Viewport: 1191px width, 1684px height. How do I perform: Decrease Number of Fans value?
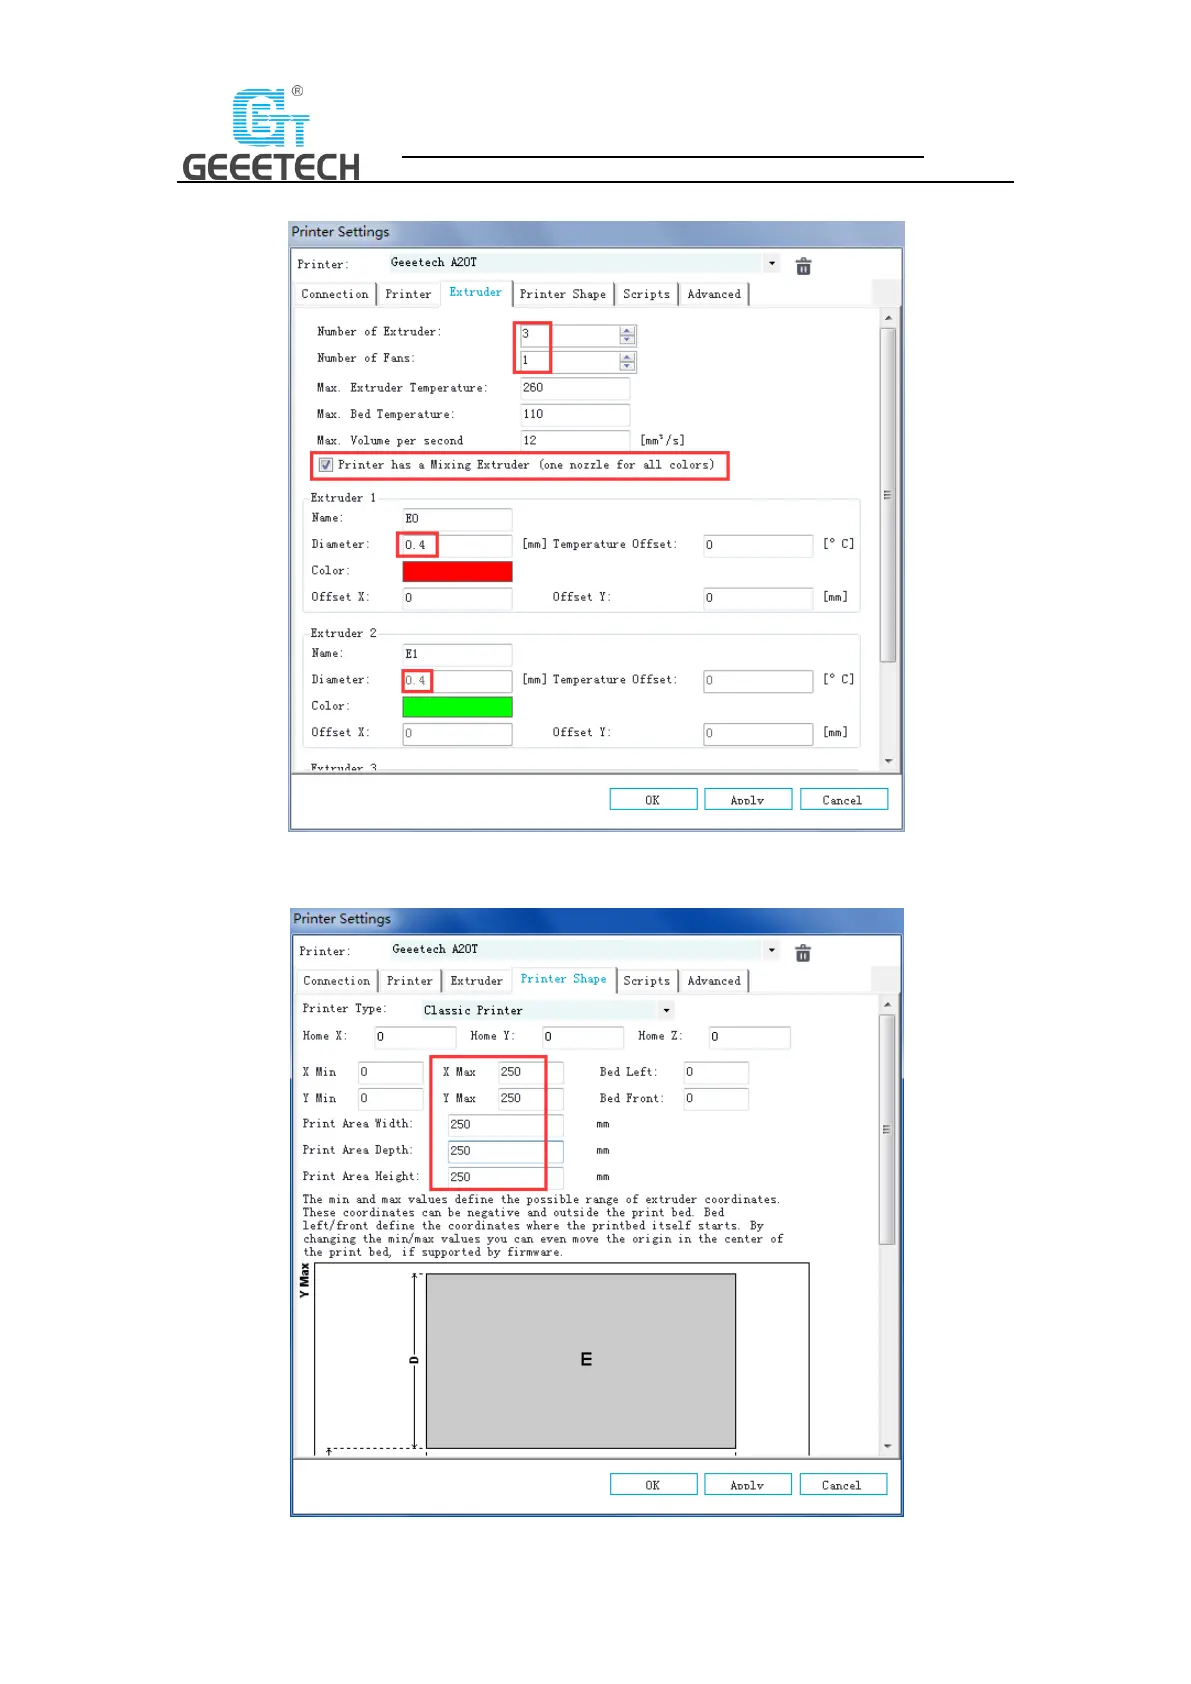pyautogui.click(x=627, y=366)
